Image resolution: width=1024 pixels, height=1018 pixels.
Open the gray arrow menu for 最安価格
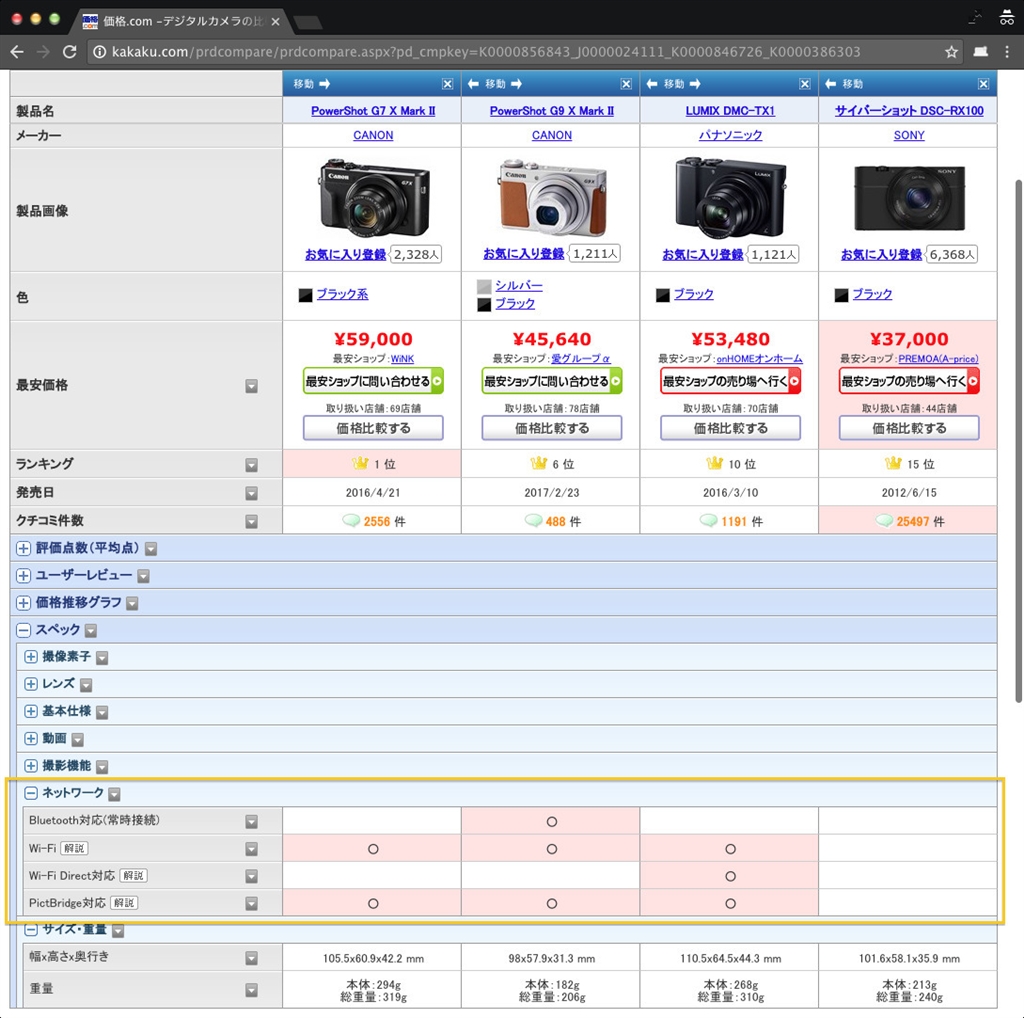pyautogui.click(x=251, y=387)
